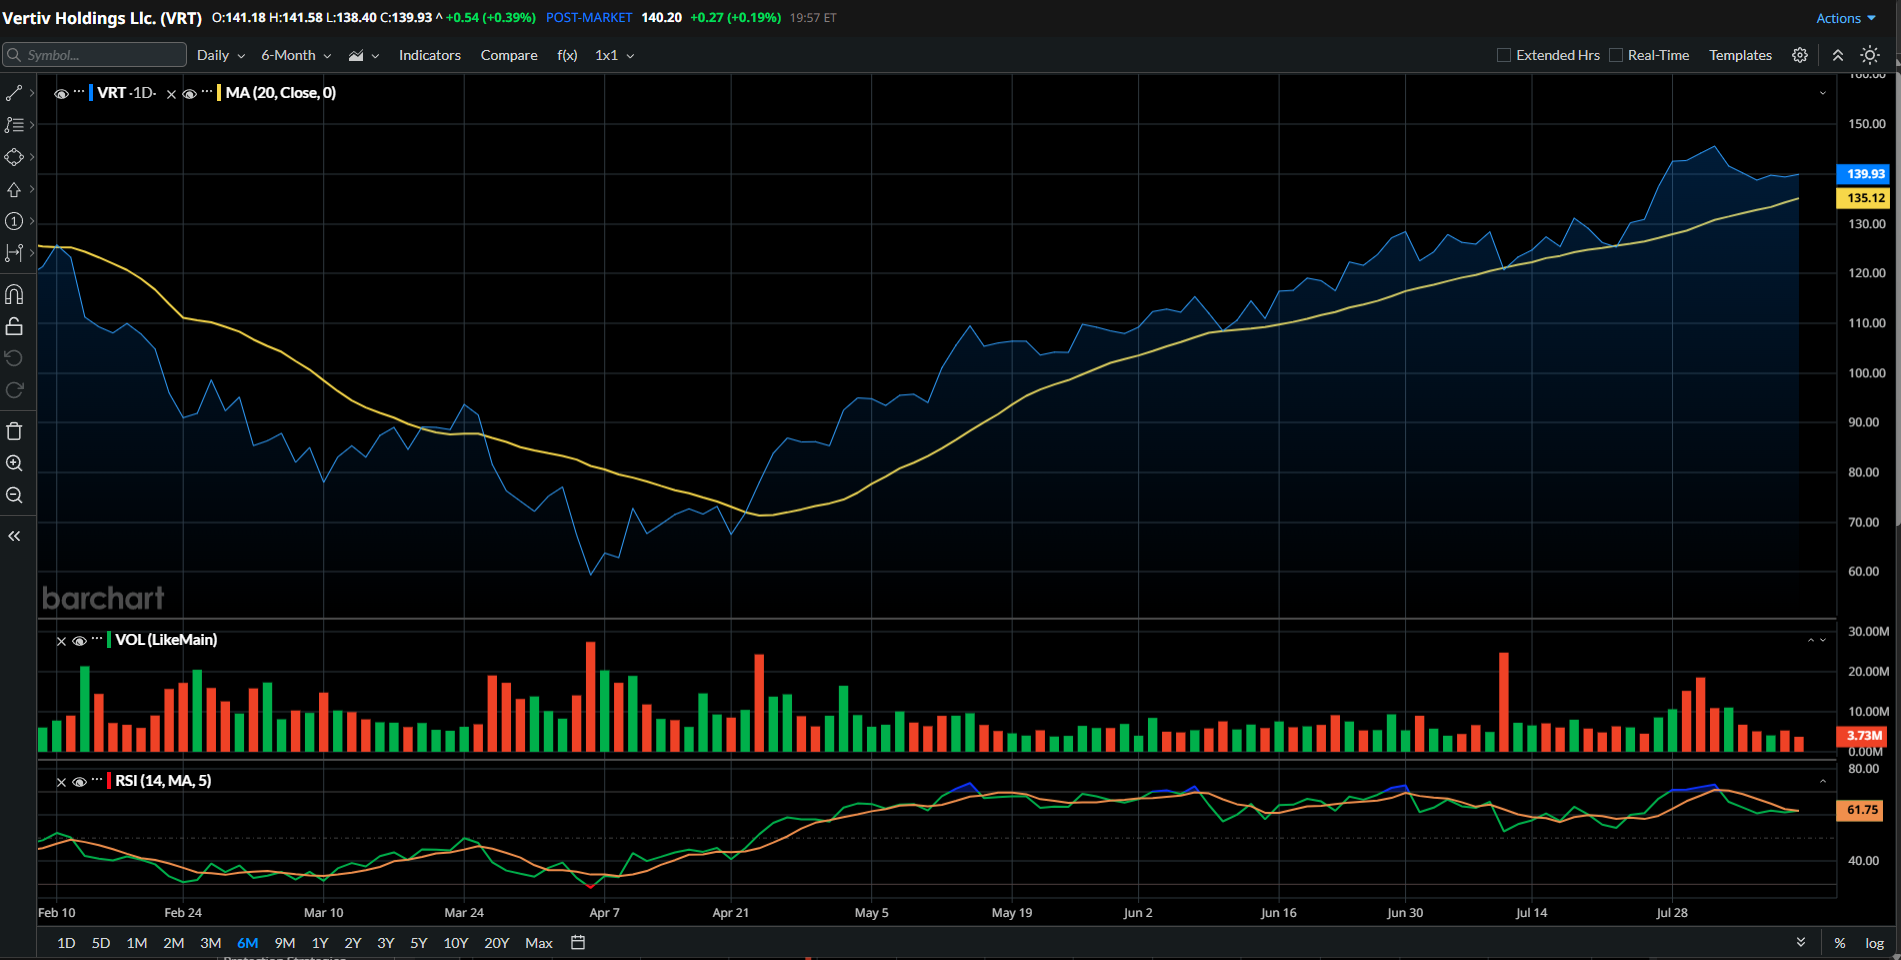Toggle percent scale button

point(1840,943)
